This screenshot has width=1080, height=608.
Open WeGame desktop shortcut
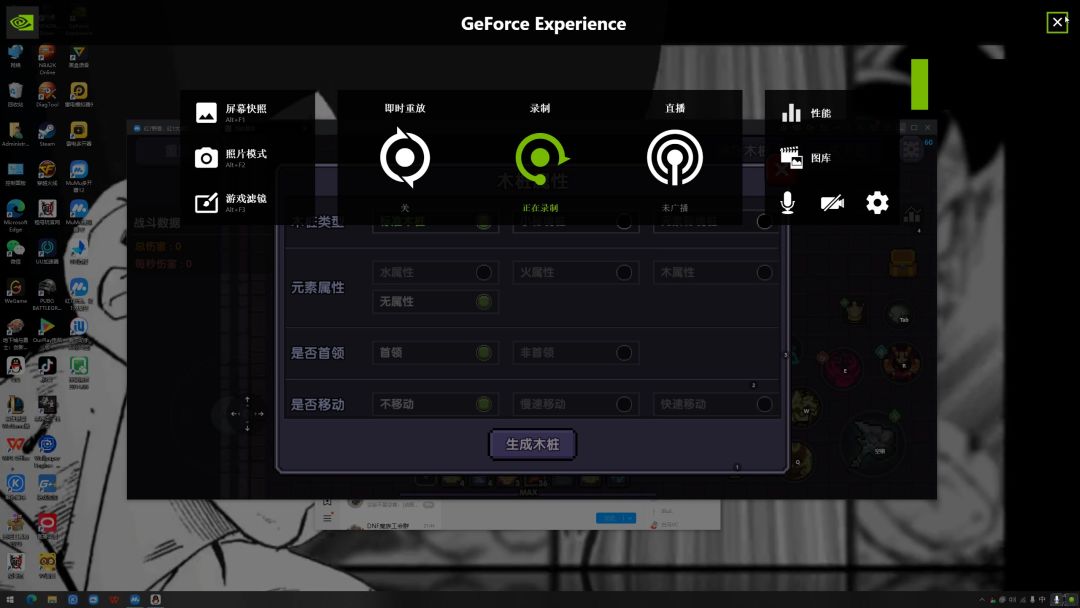pos(15,291)
